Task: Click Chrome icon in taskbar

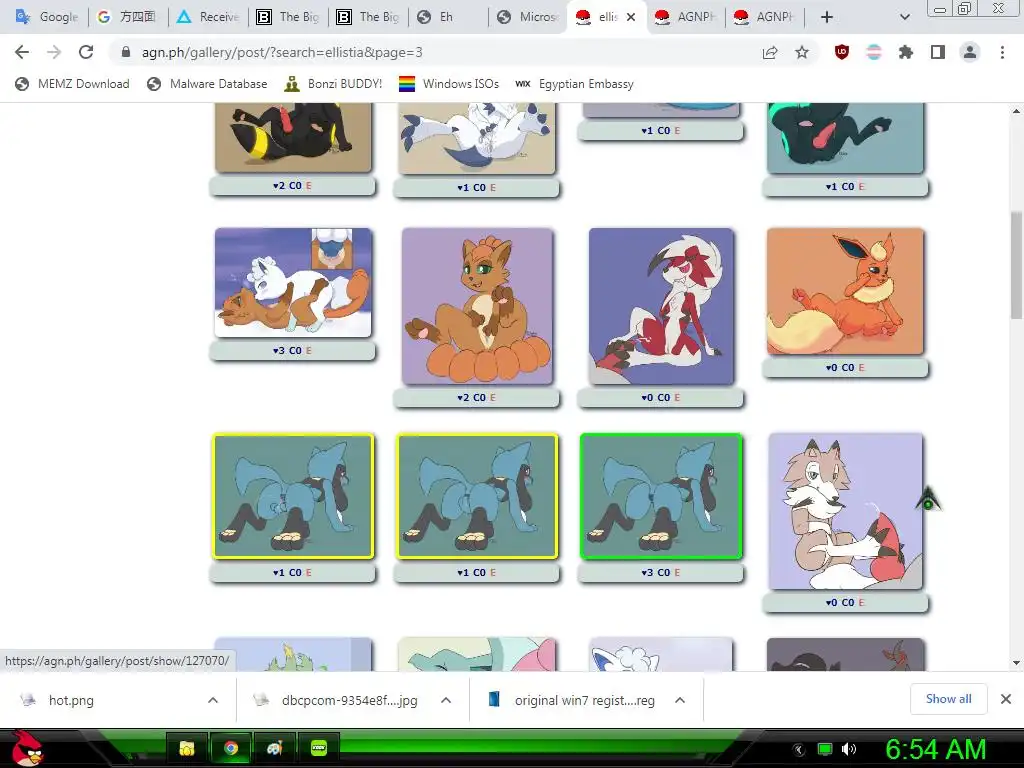Action: pos(231,748)
